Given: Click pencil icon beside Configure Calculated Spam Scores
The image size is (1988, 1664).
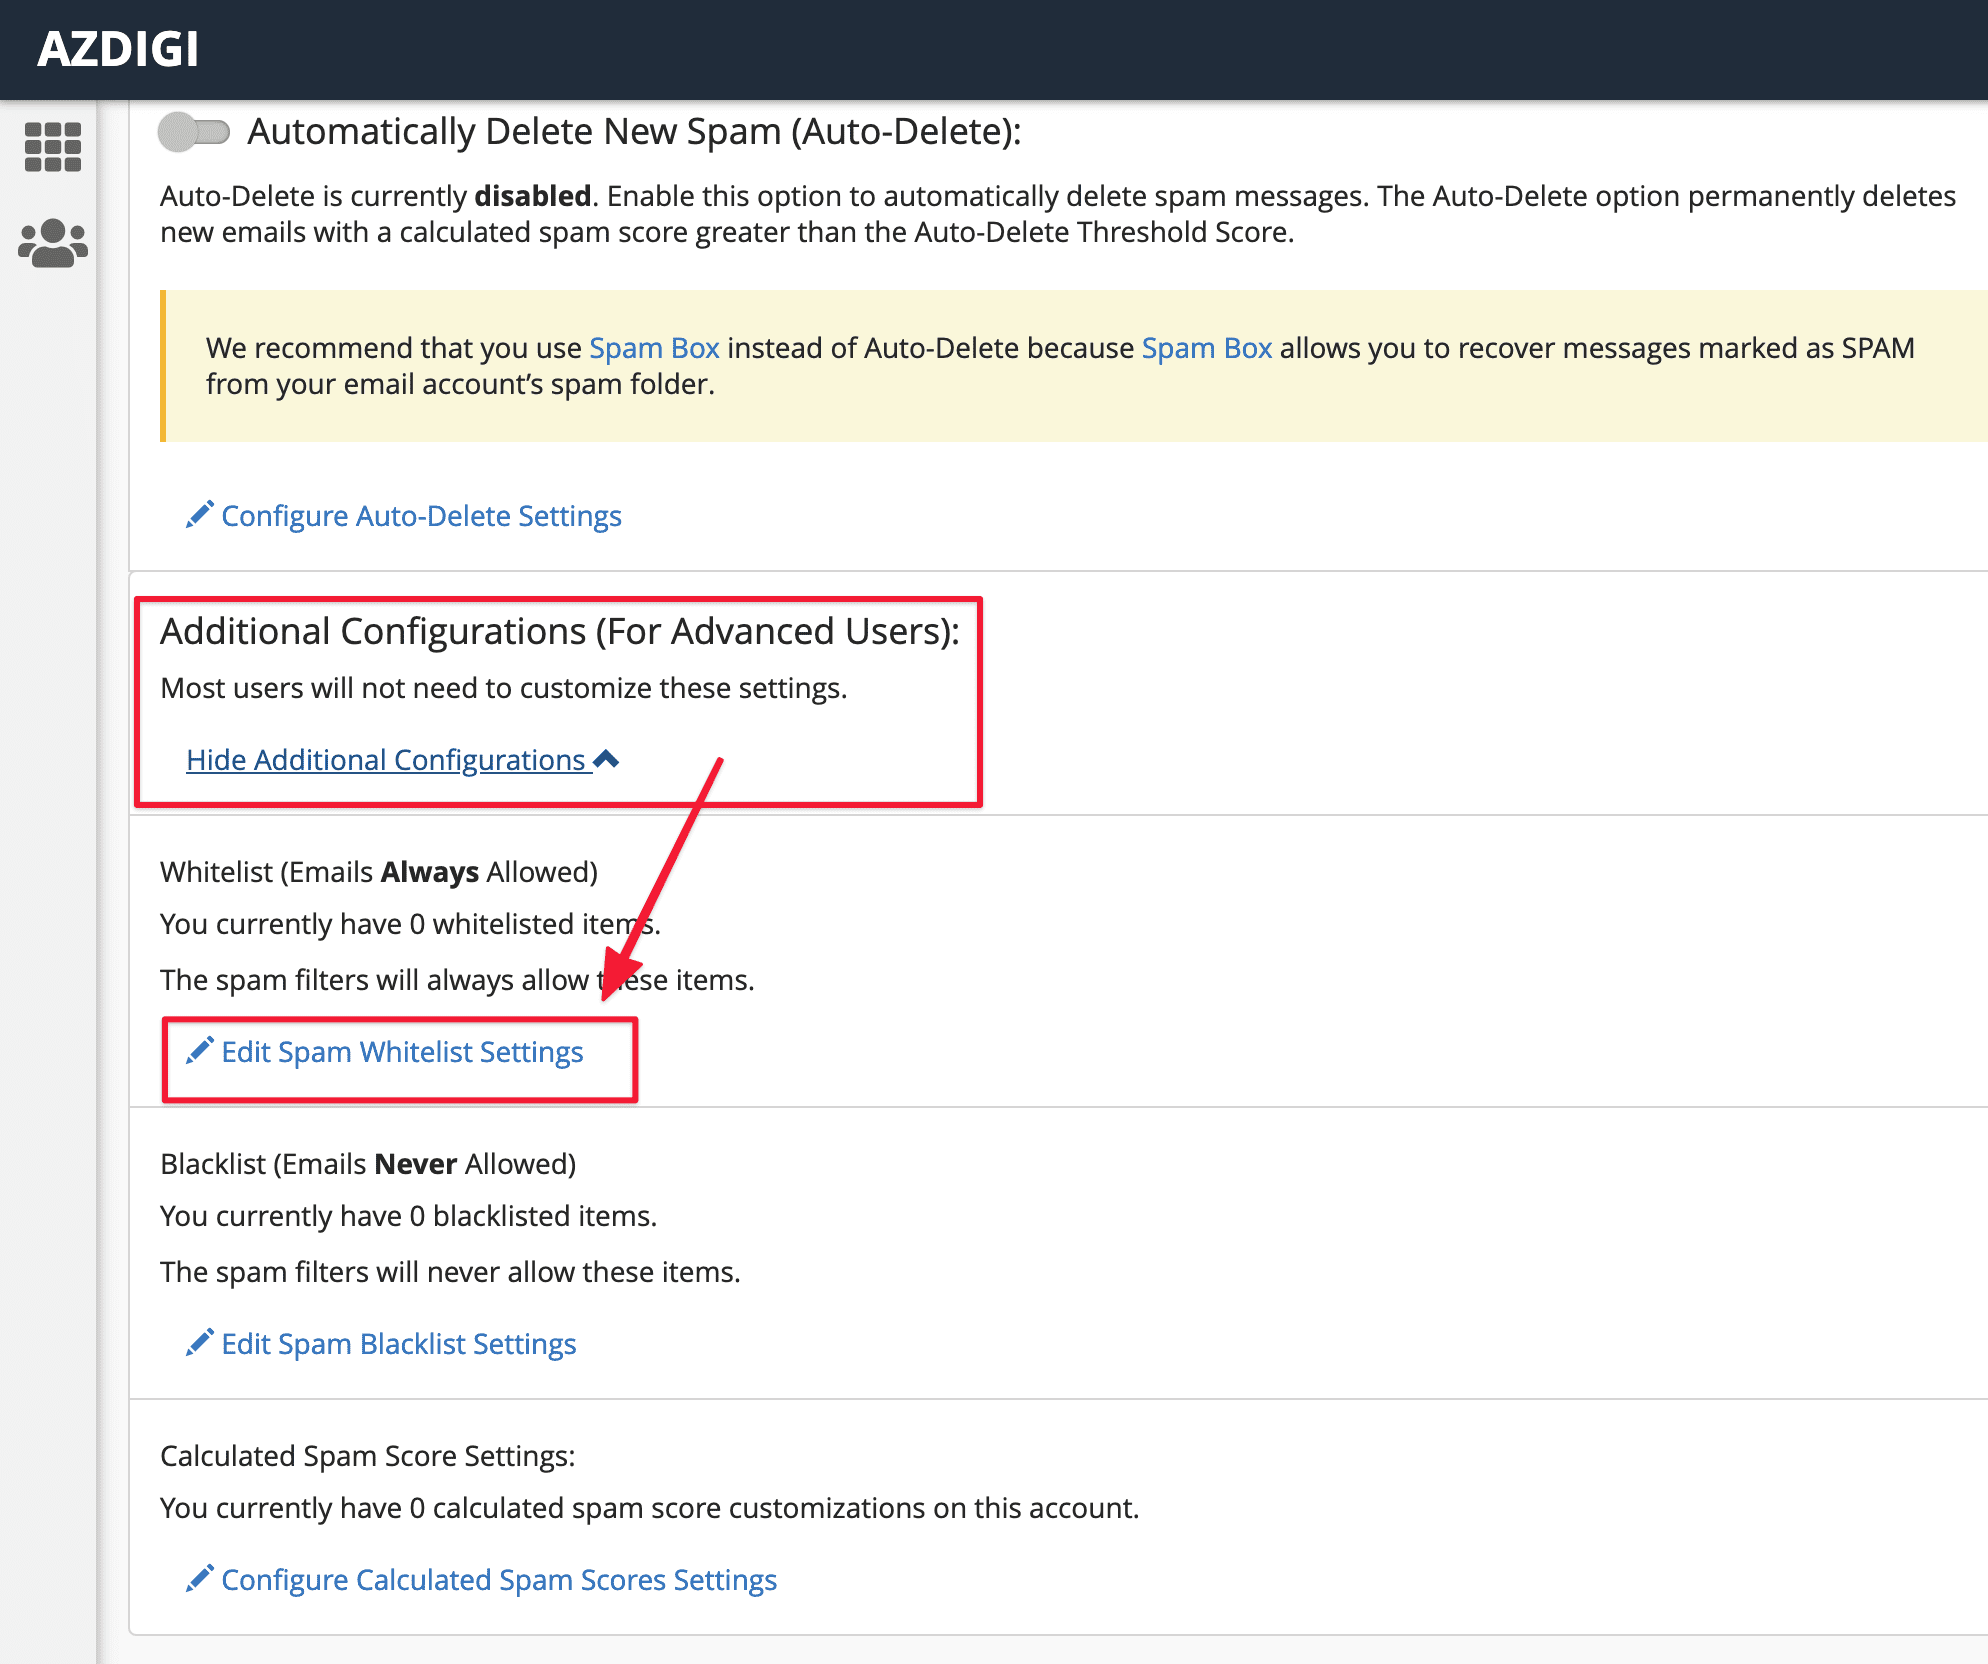Looking at the screenshot, I should coord(199,1578).
